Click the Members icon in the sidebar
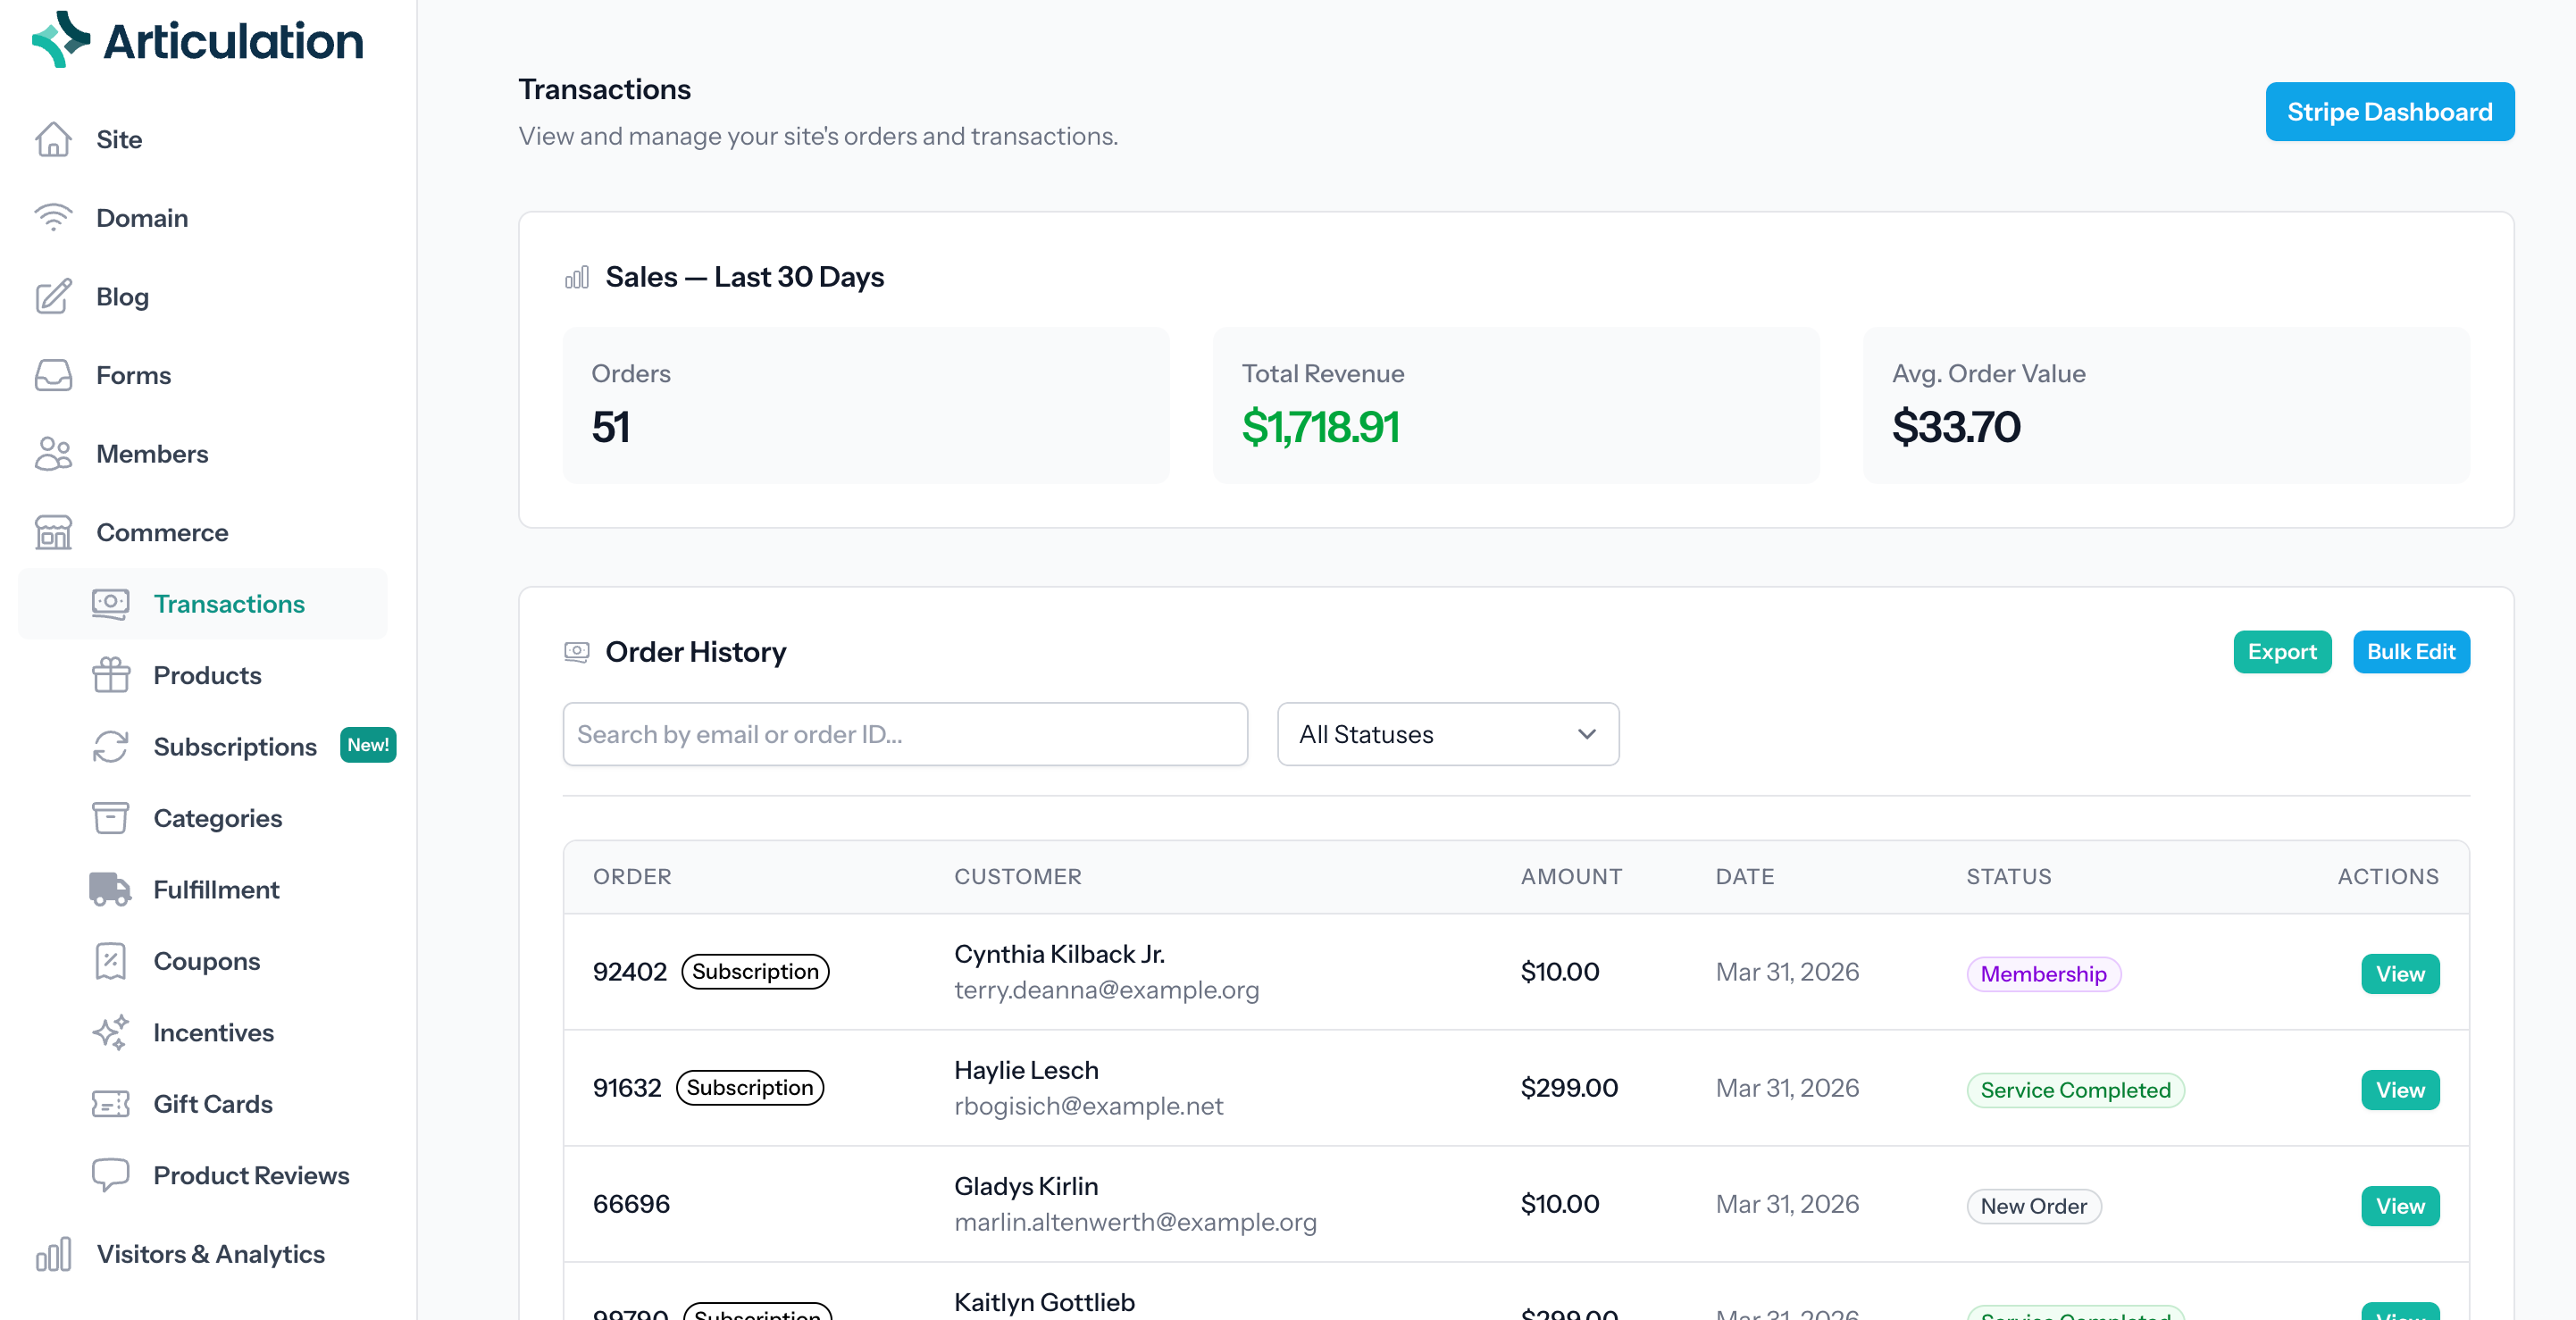The image size is (2576, 1320). 54,453
